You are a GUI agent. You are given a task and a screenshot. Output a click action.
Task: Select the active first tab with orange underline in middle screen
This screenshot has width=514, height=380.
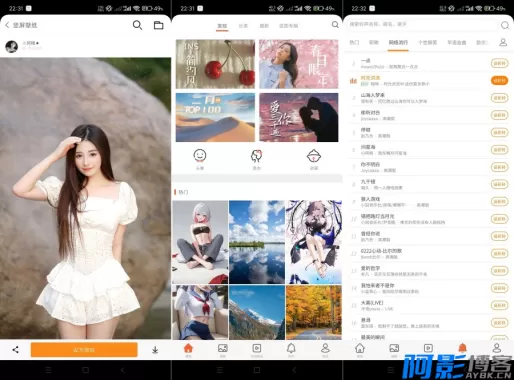[x=222, y=26]
